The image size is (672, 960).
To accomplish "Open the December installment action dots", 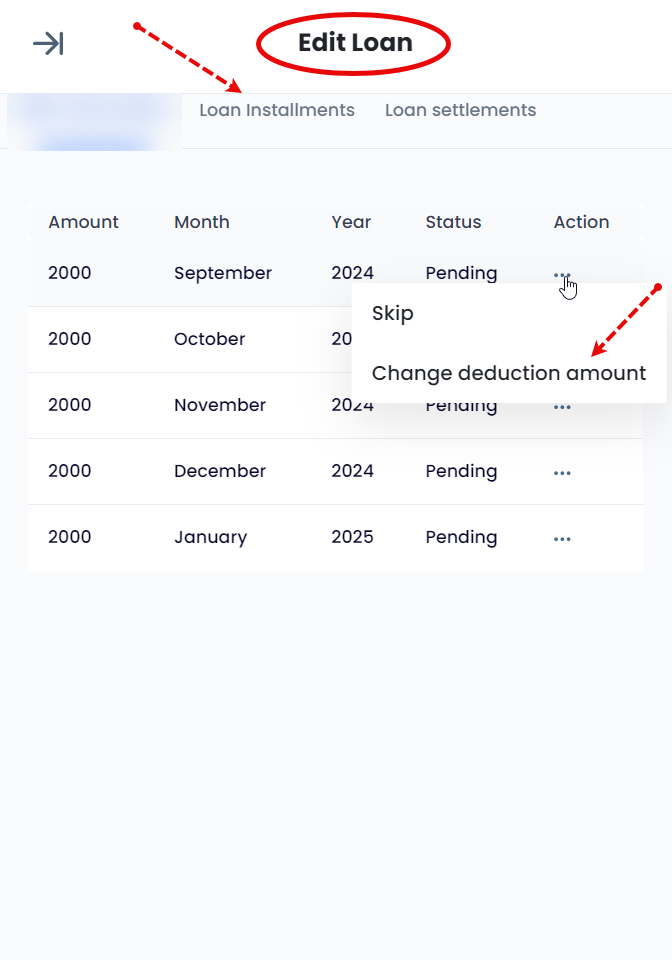I will pos(562,473).
